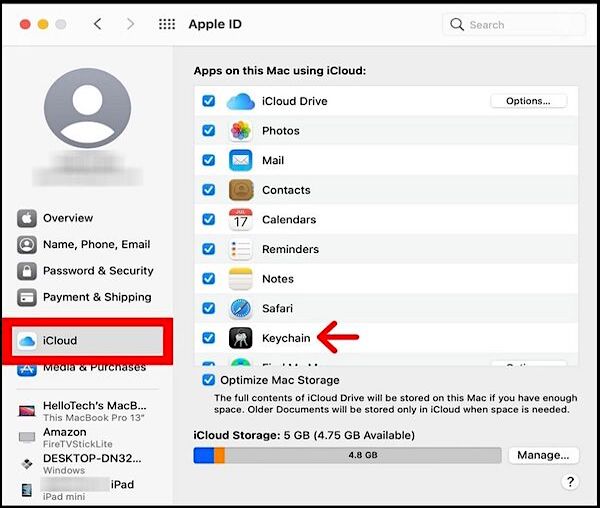This screenshot has height=508, width=600.
Task: Open iCloud Drive Options button
Action: click(528, 101)
